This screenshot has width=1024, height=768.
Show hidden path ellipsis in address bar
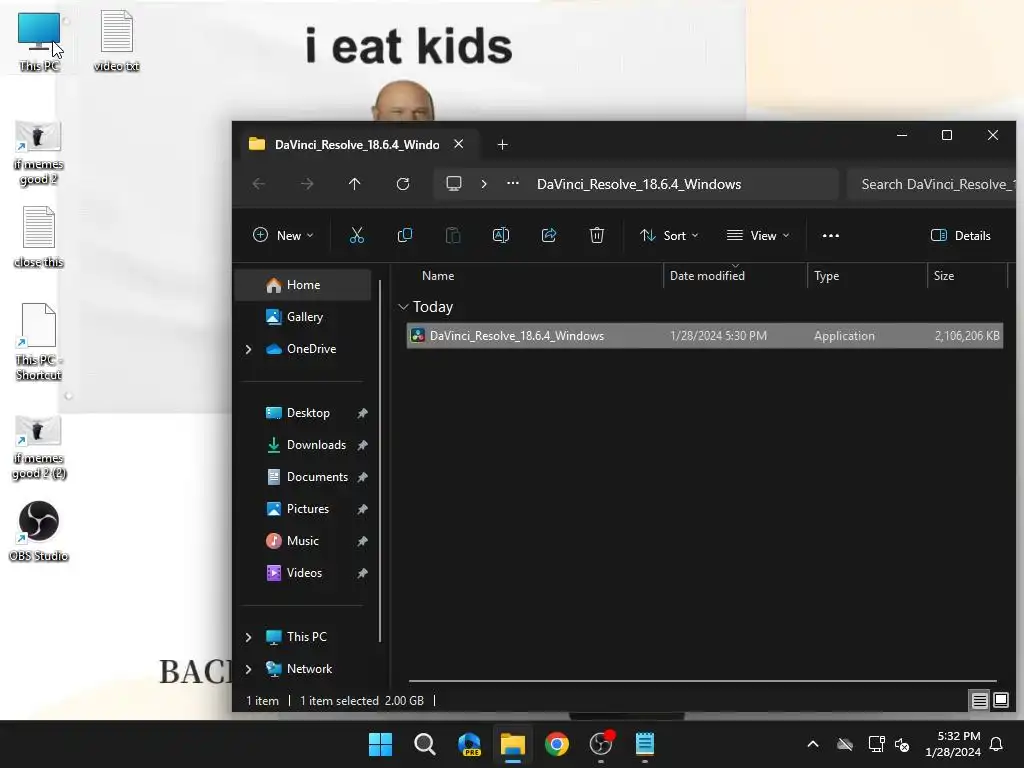513,184
